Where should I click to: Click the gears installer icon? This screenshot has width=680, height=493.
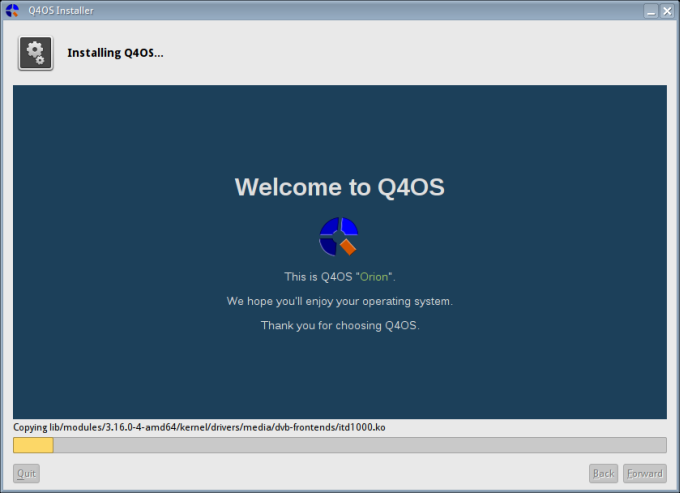point(36,53)
